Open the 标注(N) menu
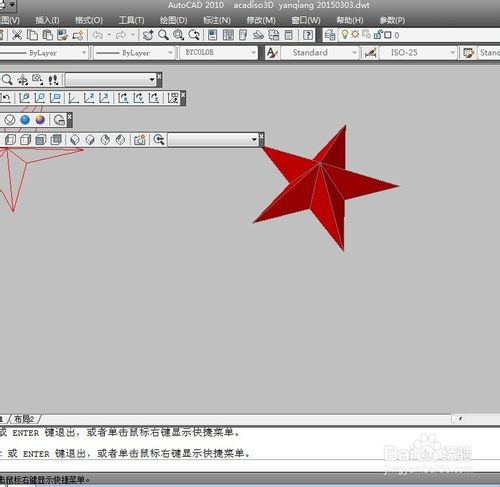This screenshot has height=487, width=500. tap(217, 20)
